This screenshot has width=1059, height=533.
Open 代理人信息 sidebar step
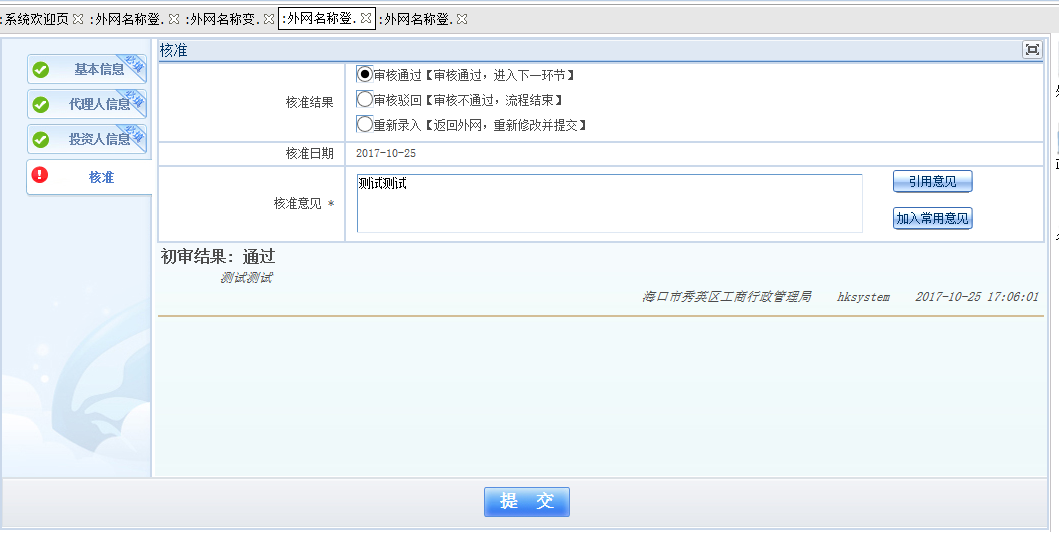87,104
